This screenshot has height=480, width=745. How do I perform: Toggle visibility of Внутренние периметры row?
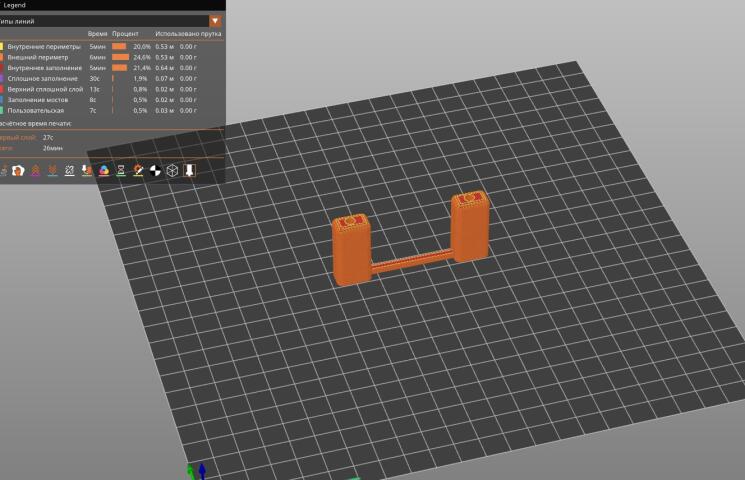(112, 47)
